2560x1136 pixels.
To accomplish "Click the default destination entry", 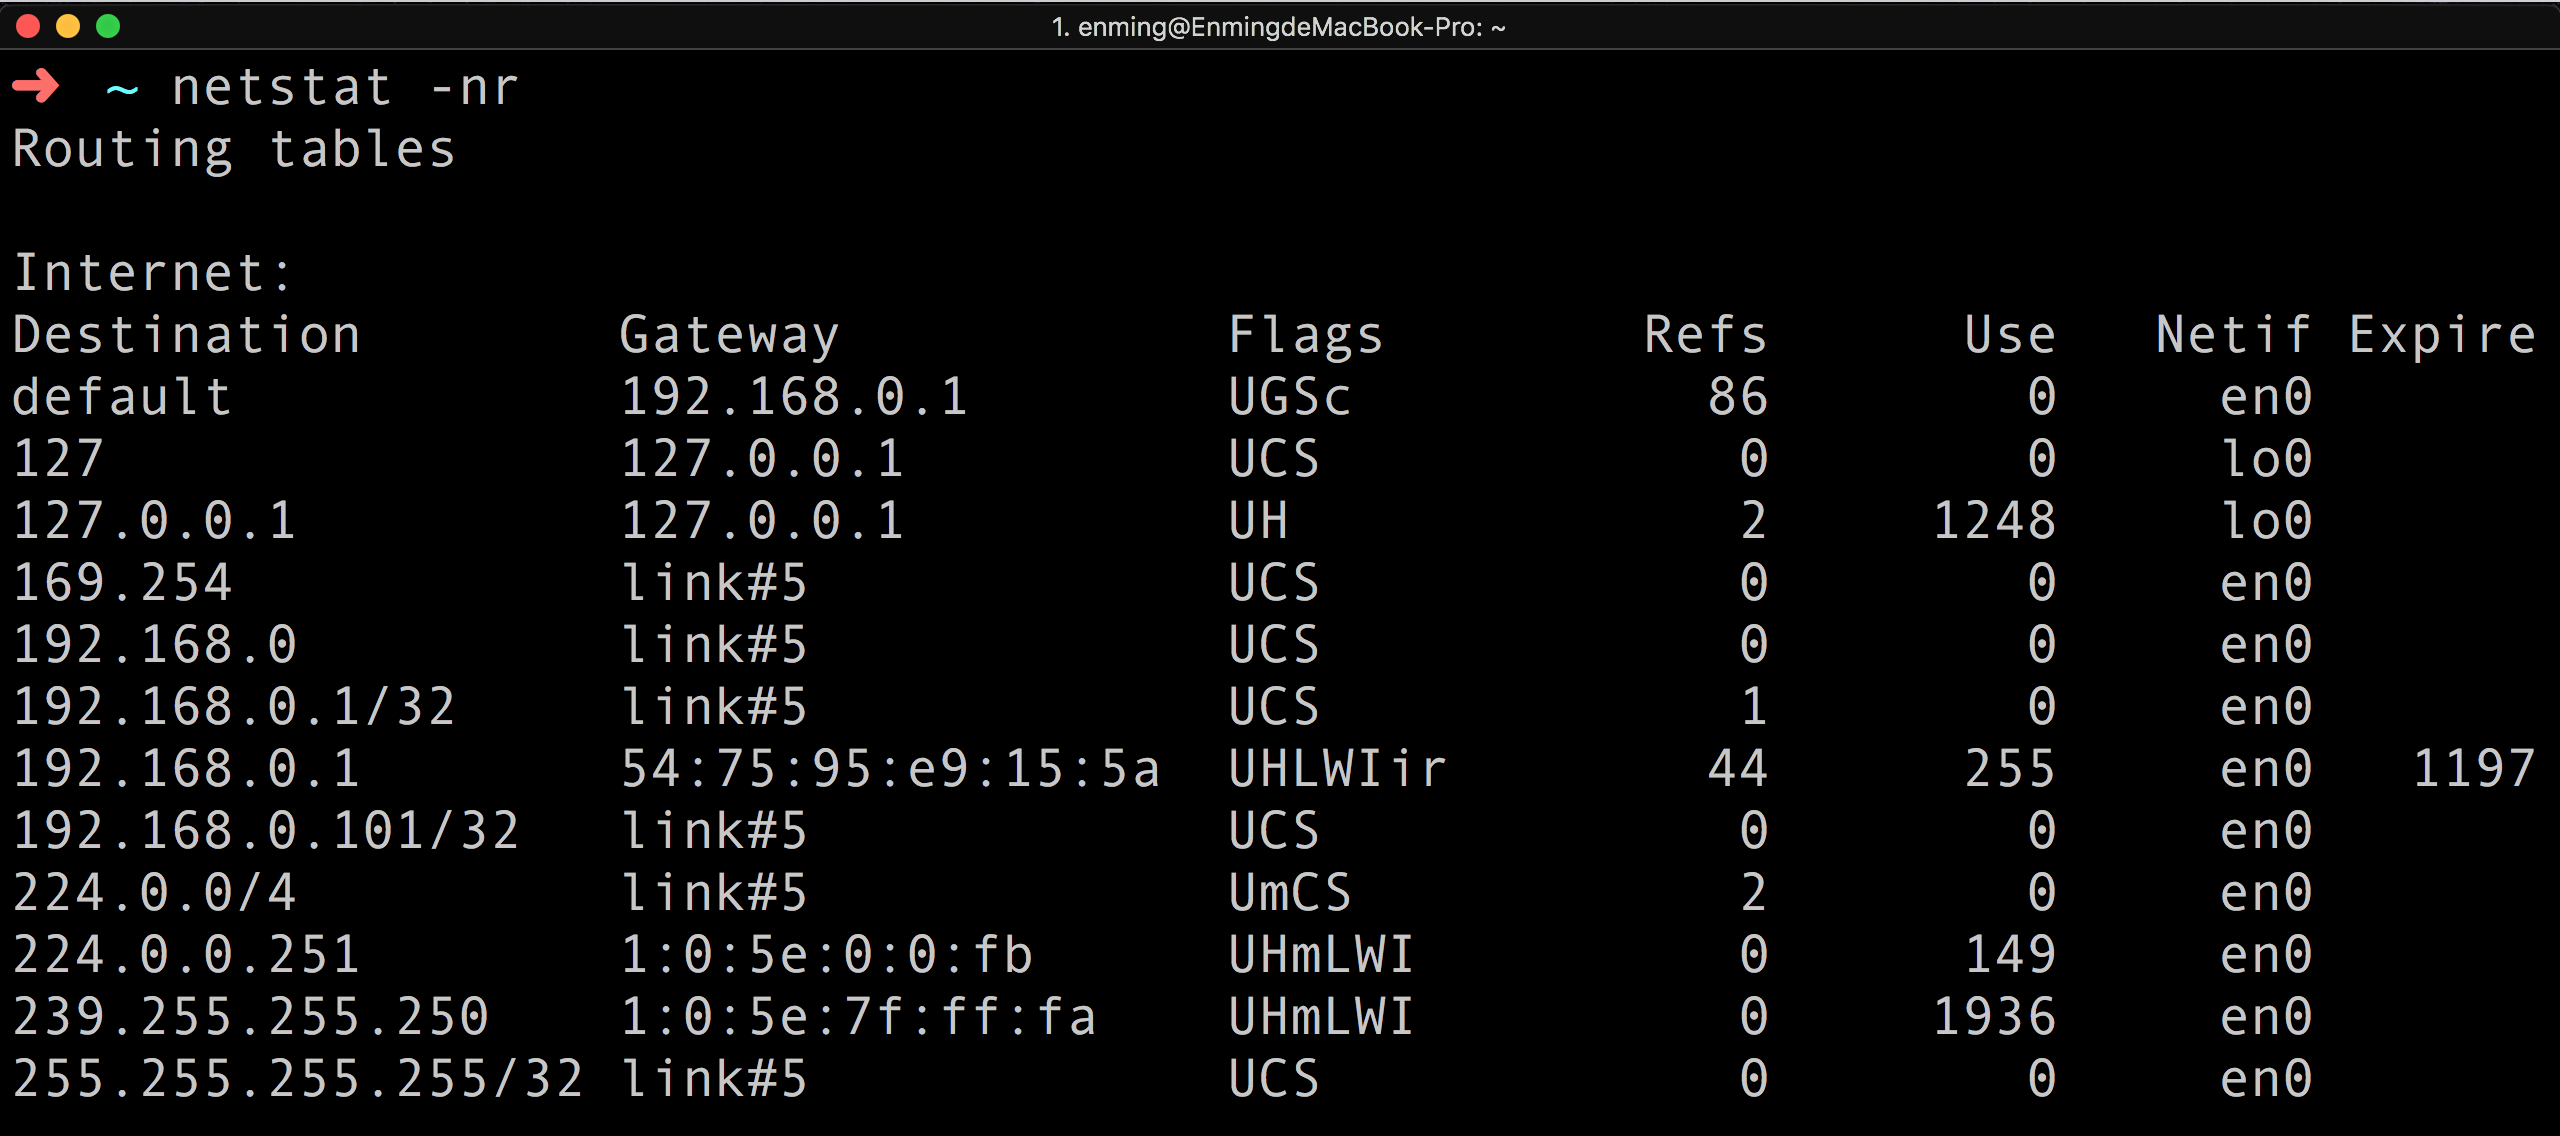I will [x=122, y=397].
